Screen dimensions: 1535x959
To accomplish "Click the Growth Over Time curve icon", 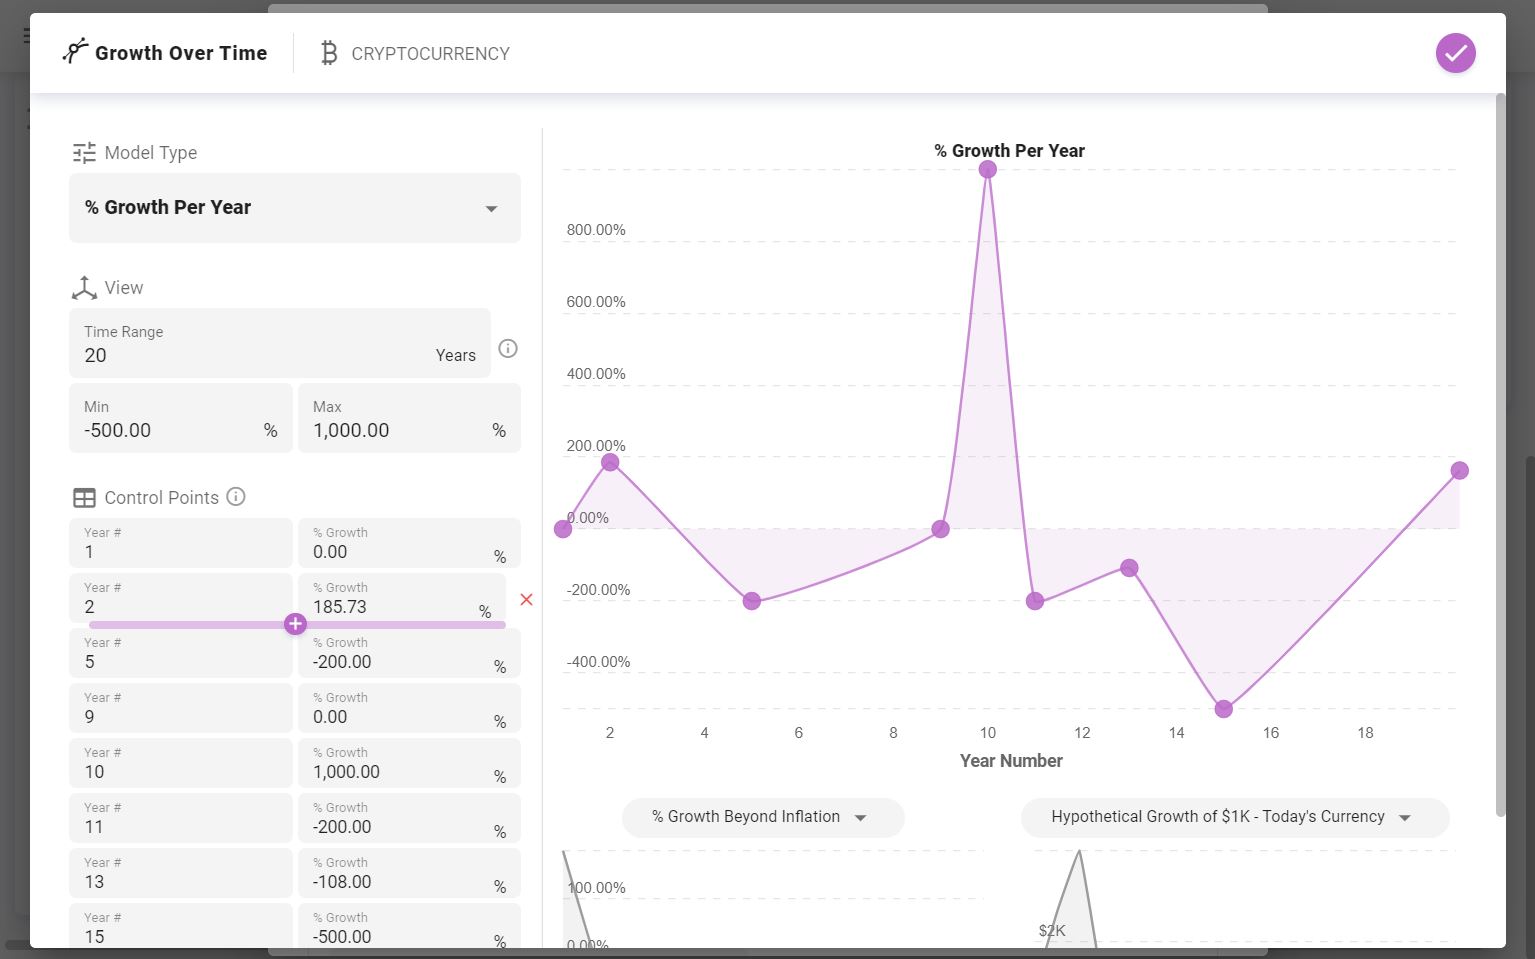I will point(75,52).
